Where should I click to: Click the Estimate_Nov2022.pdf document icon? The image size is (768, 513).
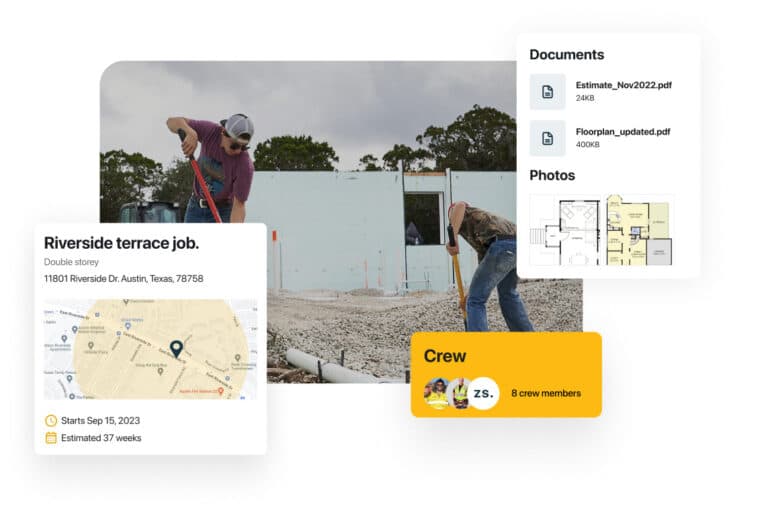(x=548, y=92)
